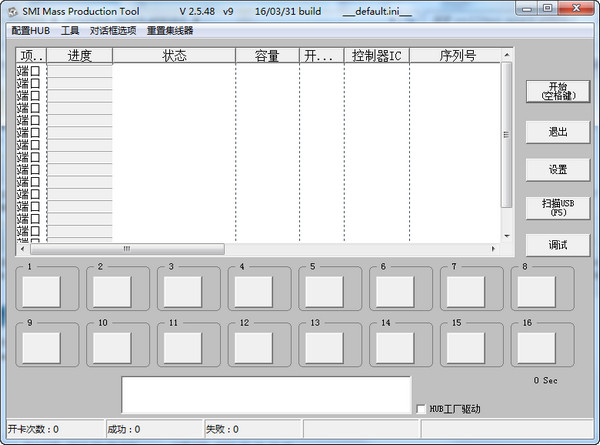This screenshot has height=445, width=600.
Task: Maximize the SMI Mass Production Tool window
Action: 548,8
